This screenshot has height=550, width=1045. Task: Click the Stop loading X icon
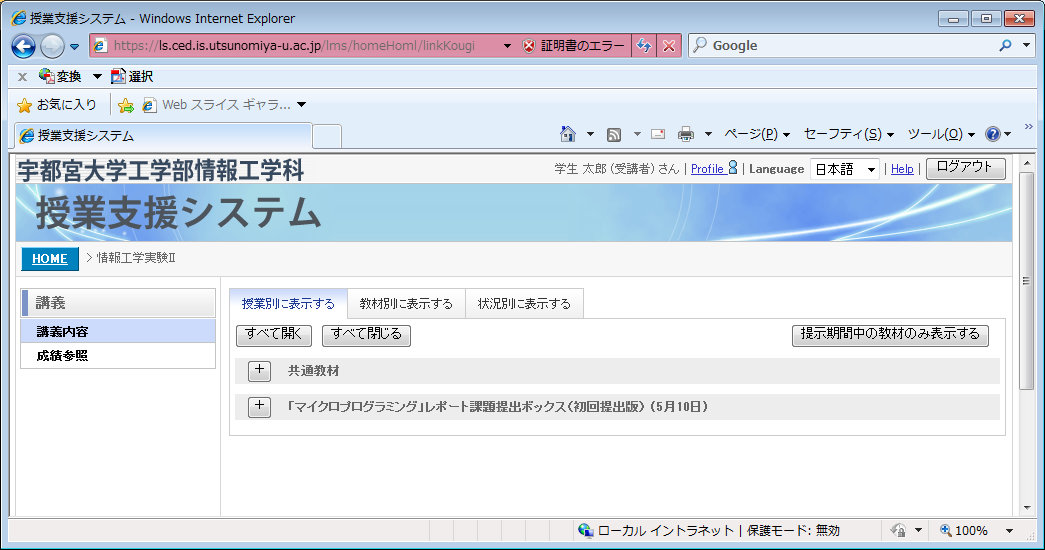tap(669, 46)
